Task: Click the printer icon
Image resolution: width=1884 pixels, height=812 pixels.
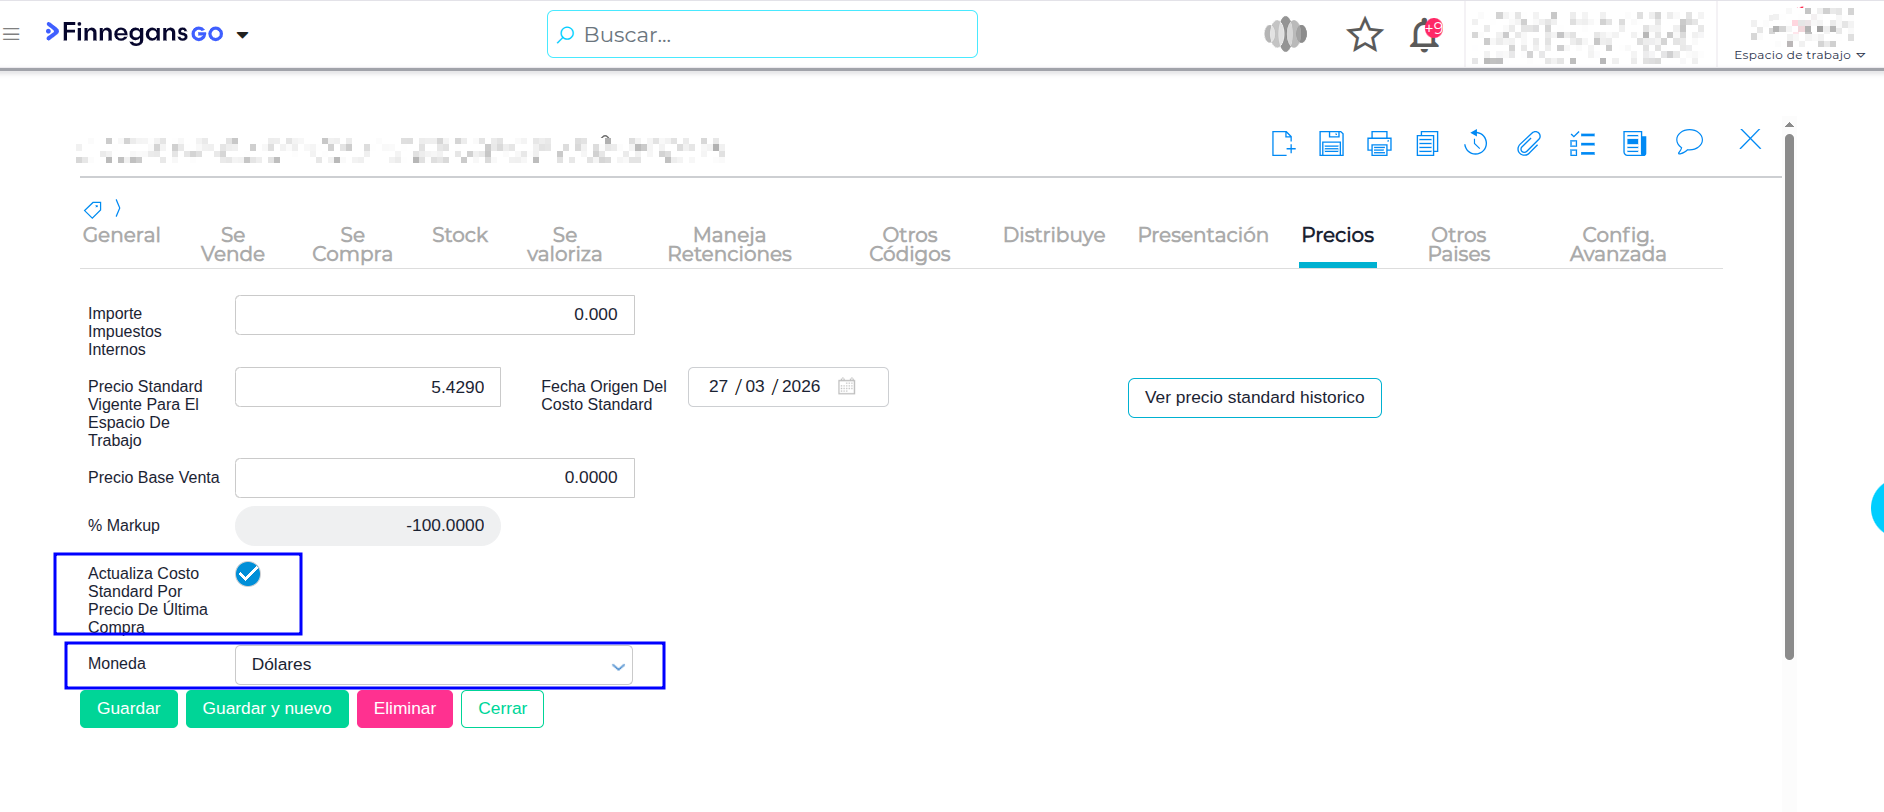Action: [x=1379, y=144]
